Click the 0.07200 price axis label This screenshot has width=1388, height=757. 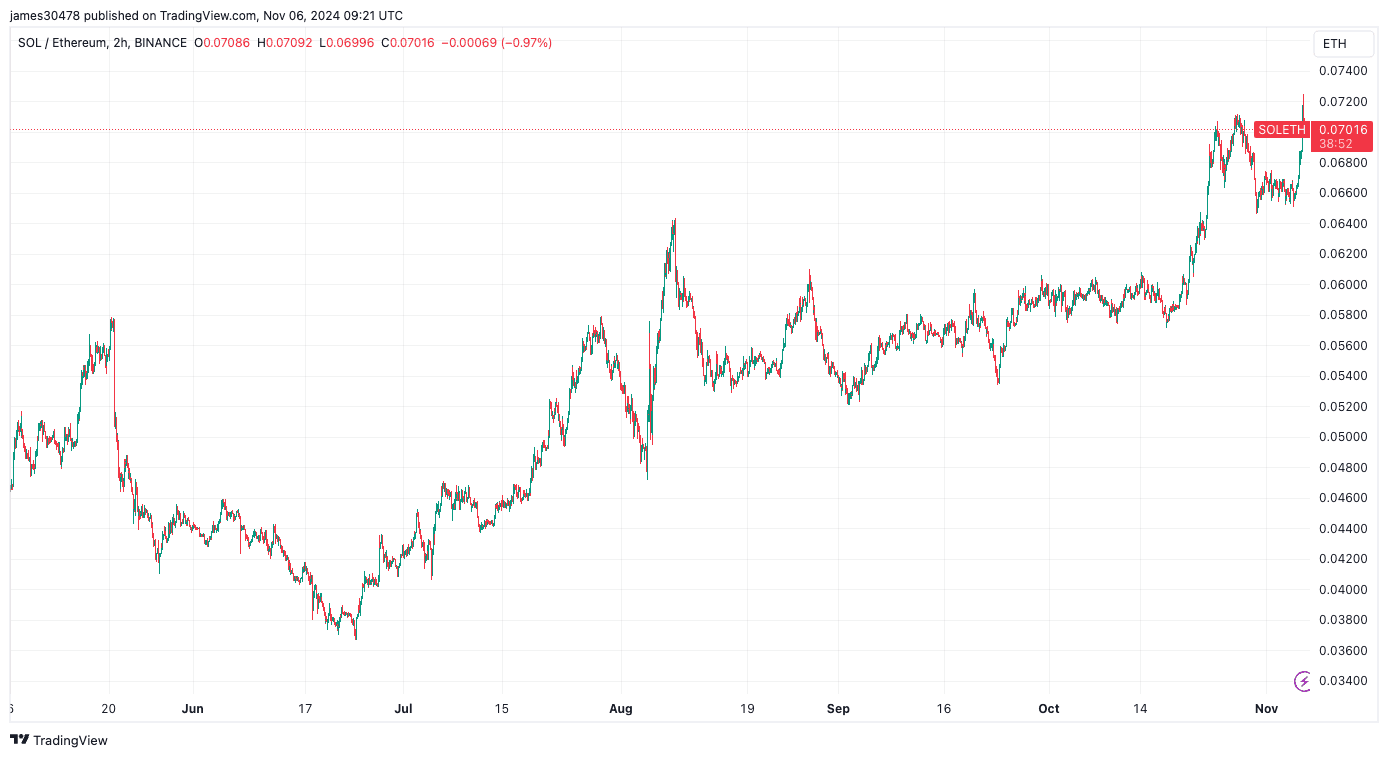(1343, 102)
